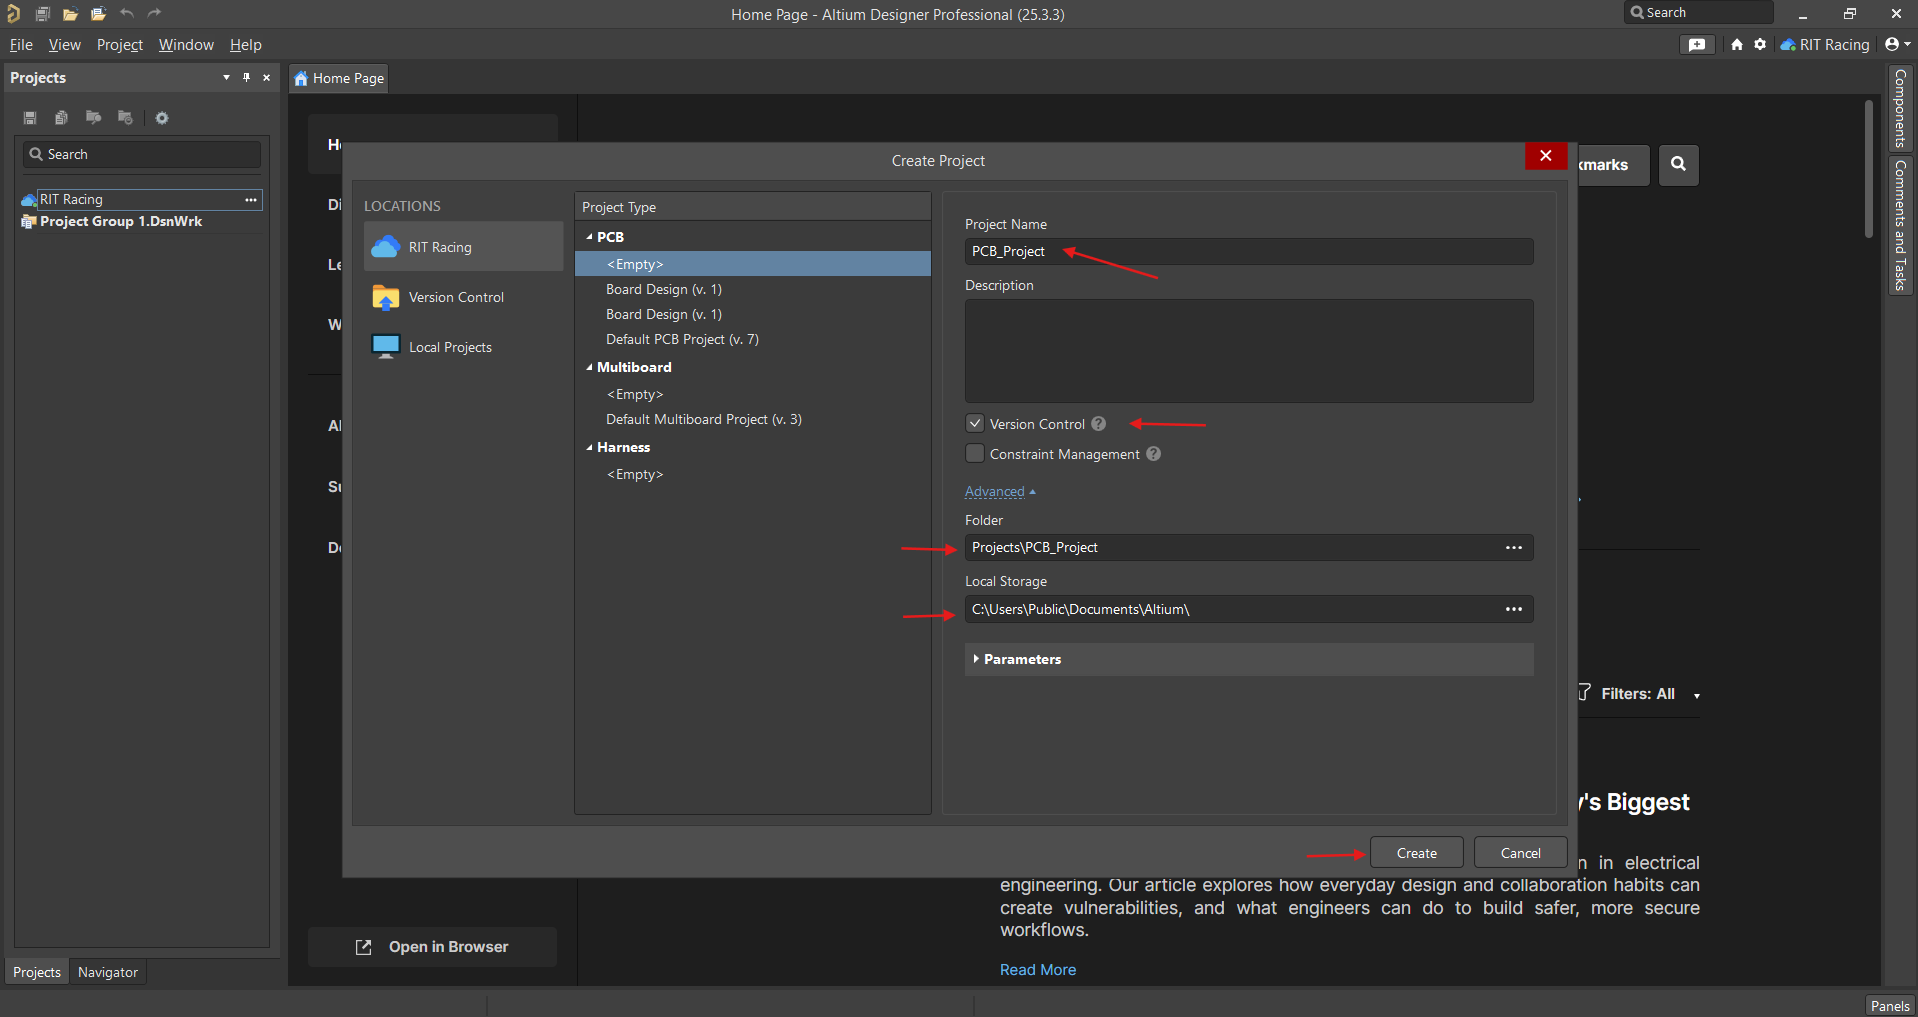This screenshot has width=1918, height=1017.
Task: Switch to Projects panel tab at bottom
Action: tap(37, 972)
